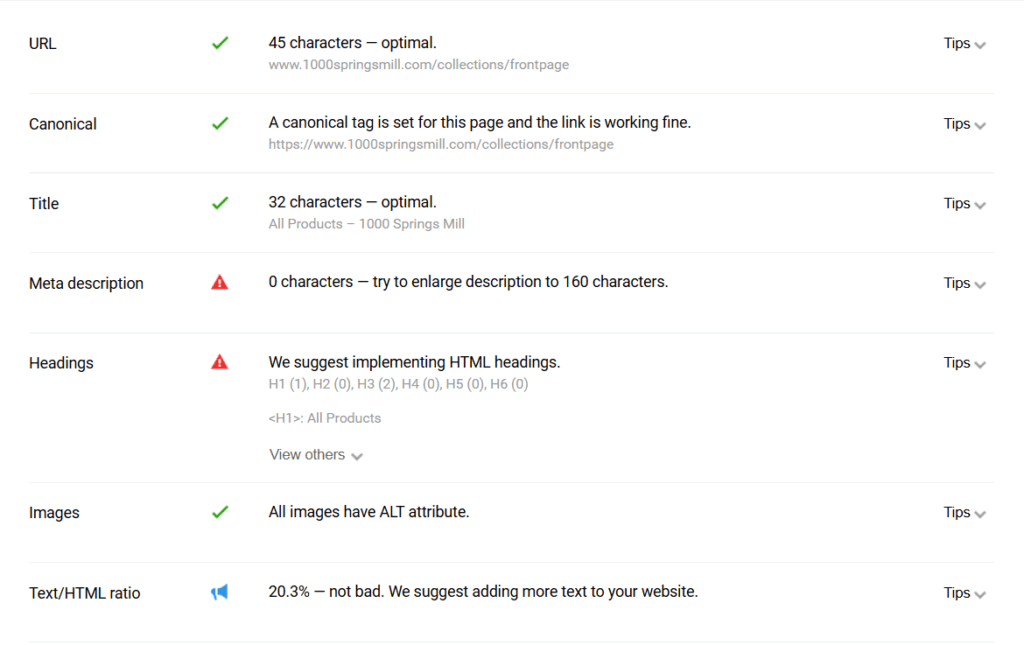Open Tips for the Title row

(x=965, y=204)
